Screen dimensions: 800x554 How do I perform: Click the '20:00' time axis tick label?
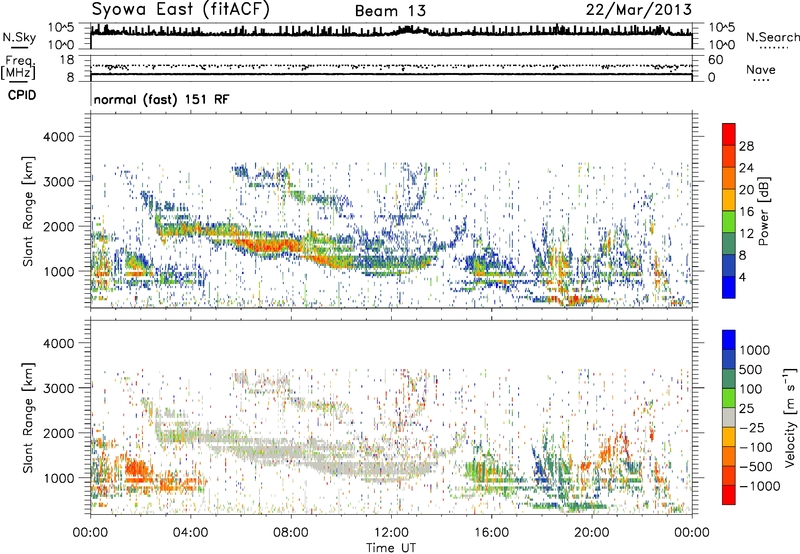click(x=592, y=533)
